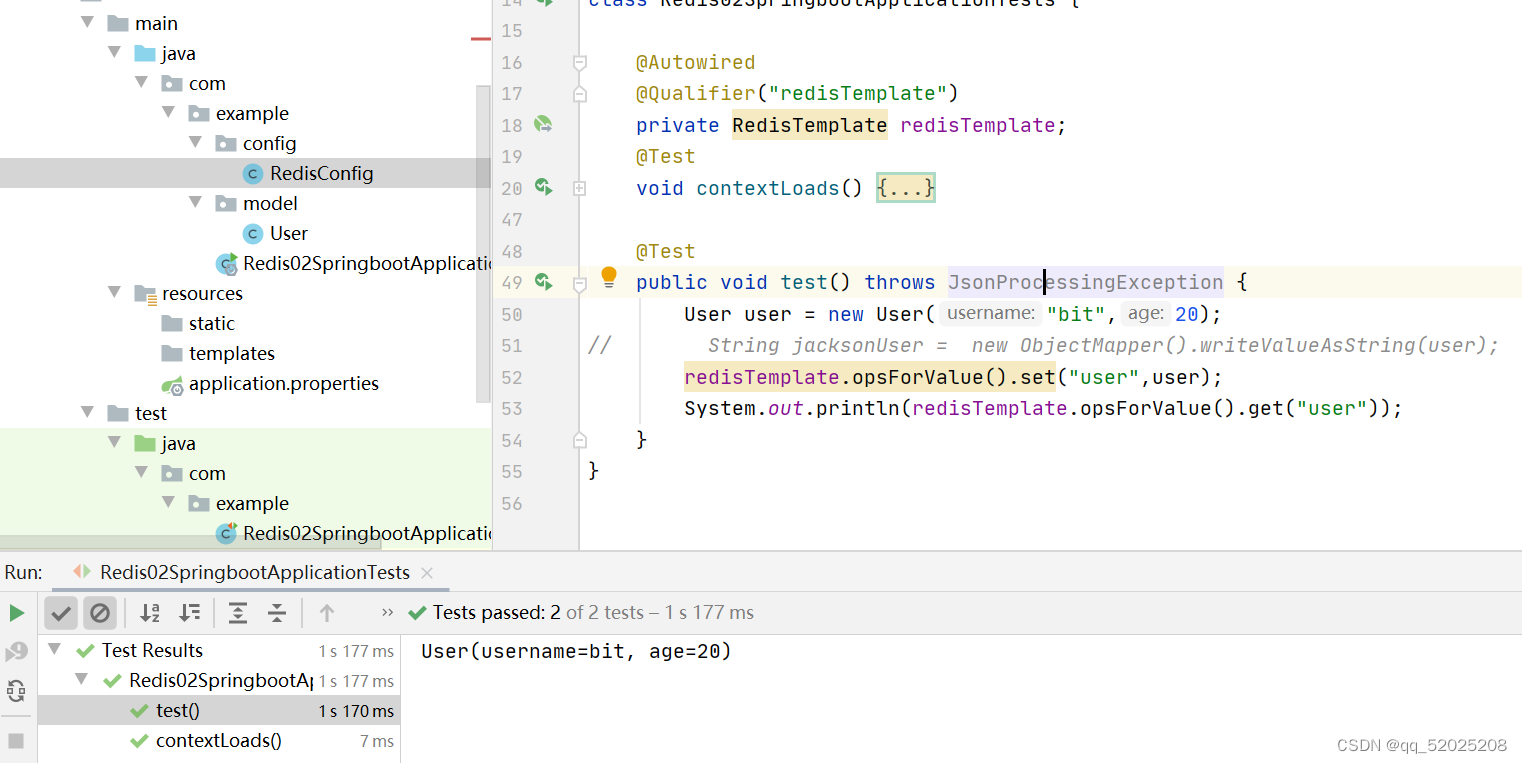1522x763 pixels.
Task: Click the RedisTemplate type on line 18
Action: pyautogui.click(x=810, y=125)
